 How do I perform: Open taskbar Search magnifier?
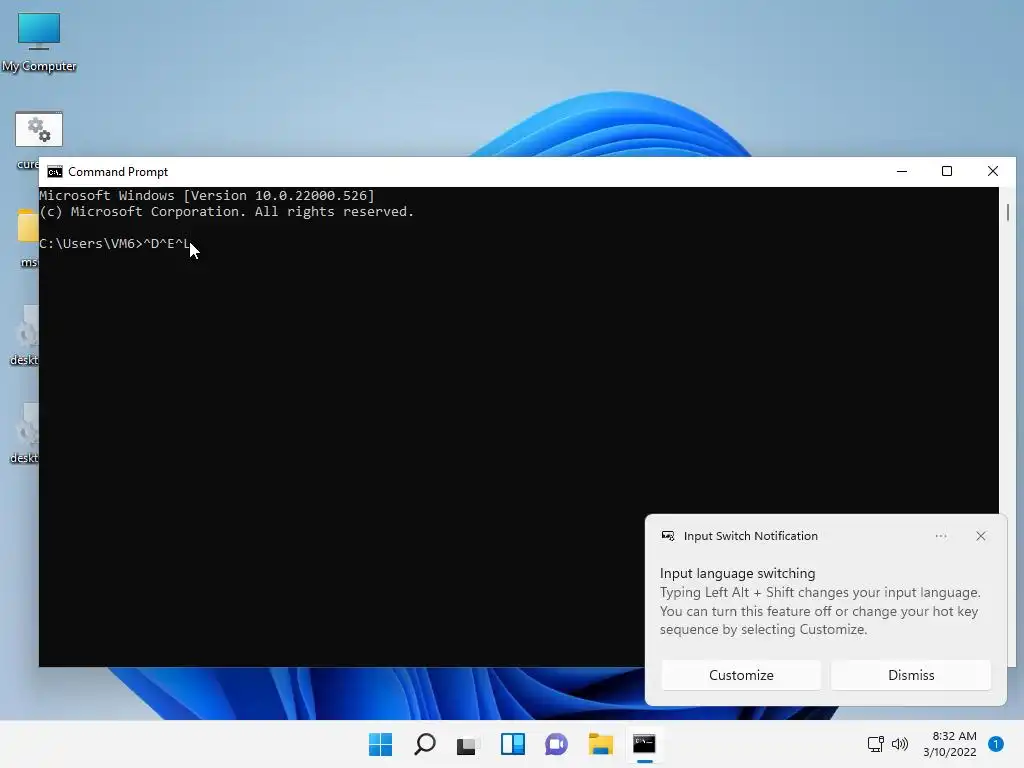425,744
